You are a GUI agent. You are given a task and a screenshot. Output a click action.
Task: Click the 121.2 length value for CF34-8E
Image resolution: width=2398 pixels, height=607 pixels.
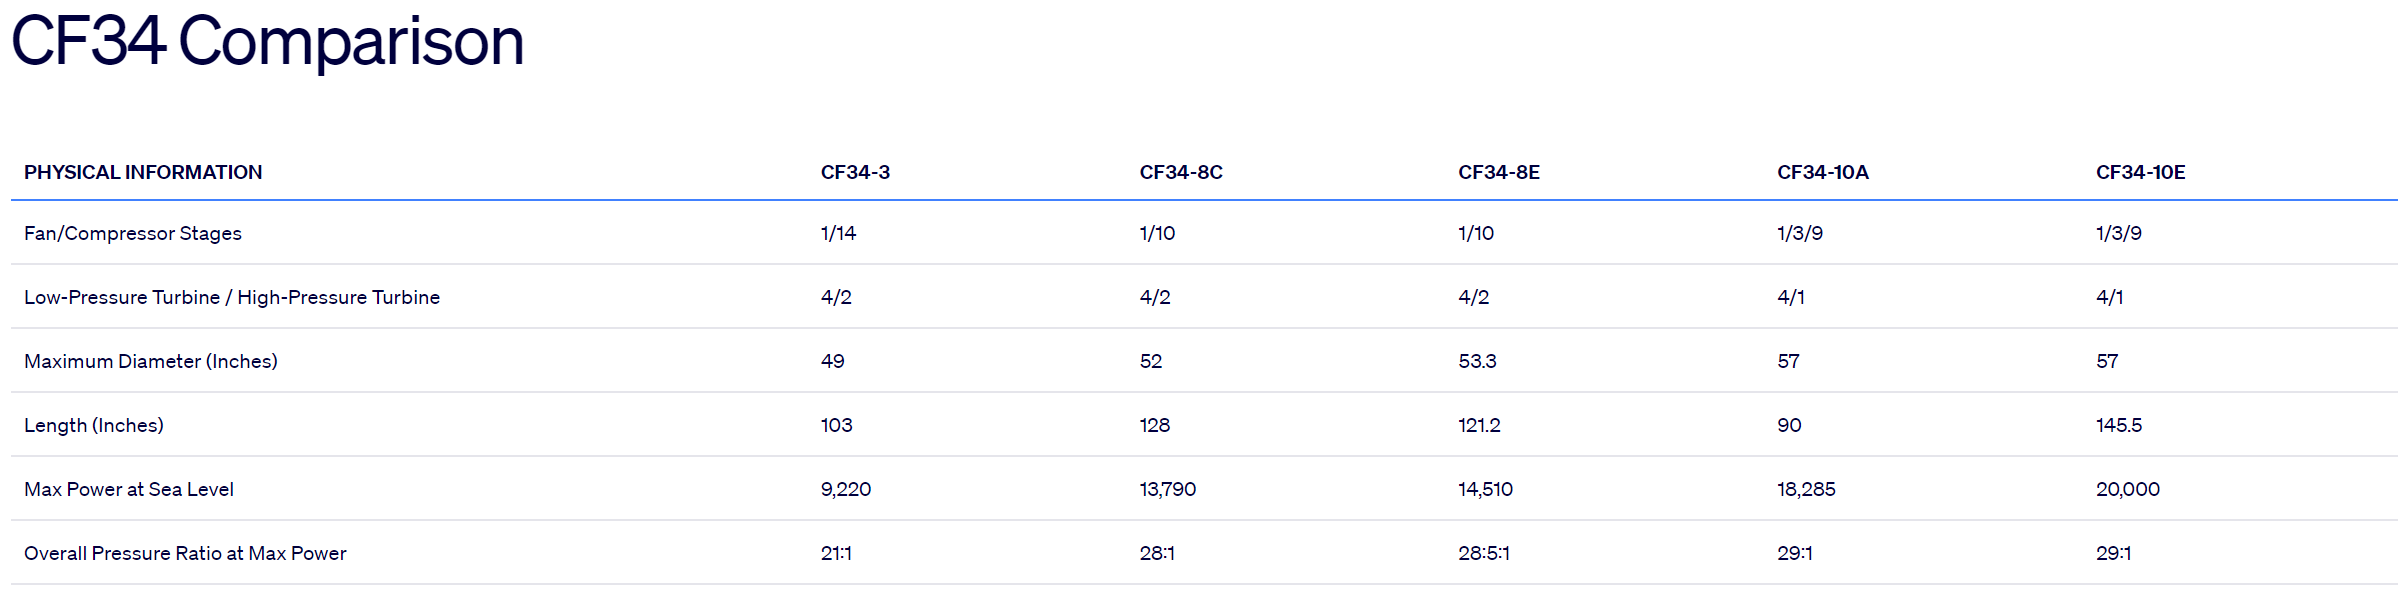1480,425
